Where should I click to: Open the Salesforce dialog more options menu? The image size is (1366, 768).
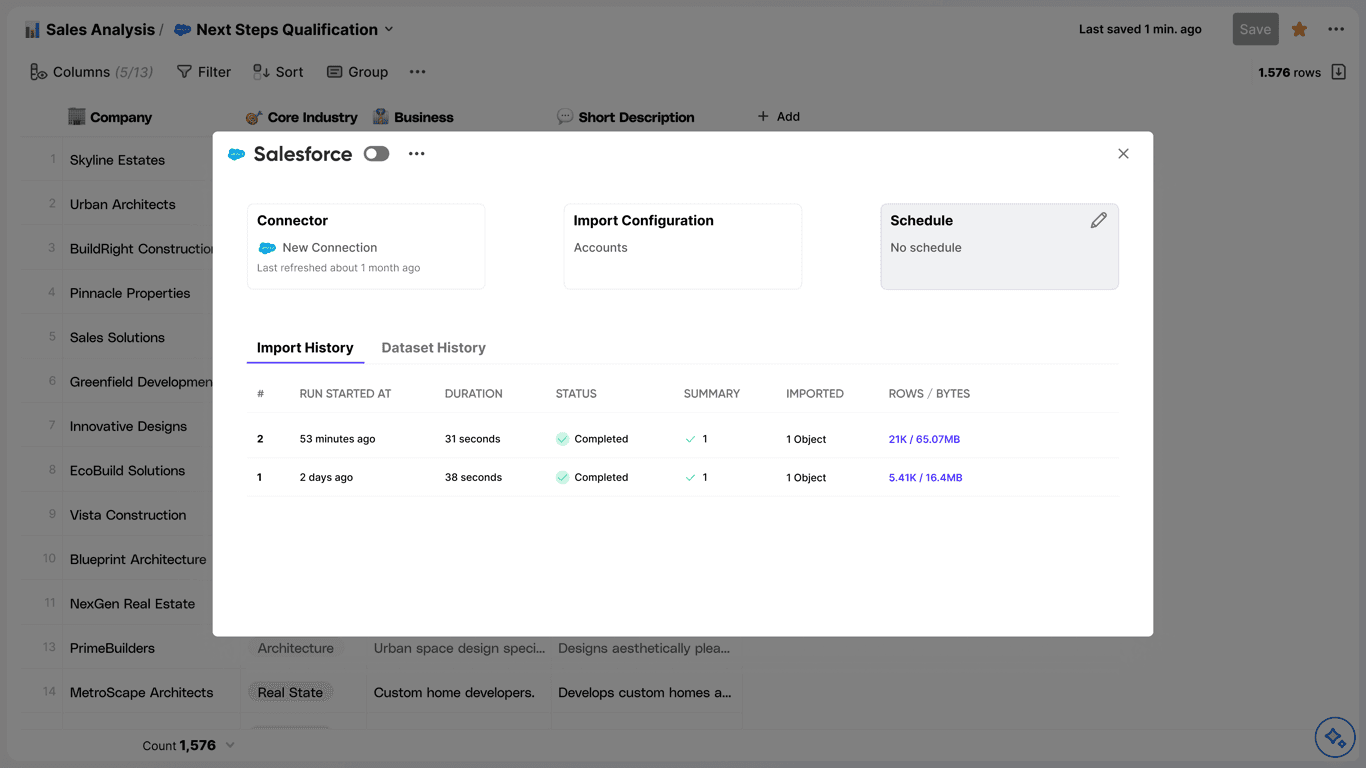(417, 154)
